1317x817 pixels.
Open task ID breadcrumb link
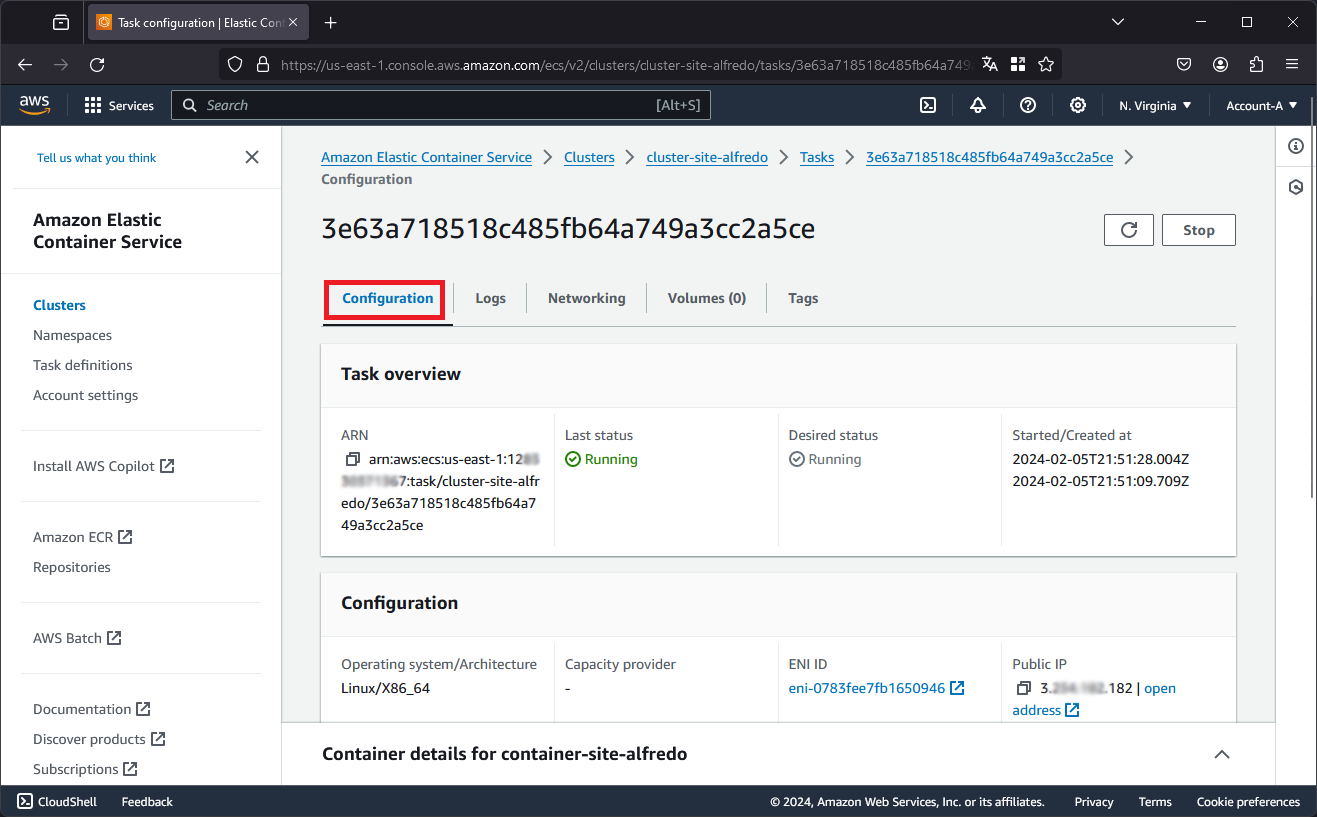point(990,157)
